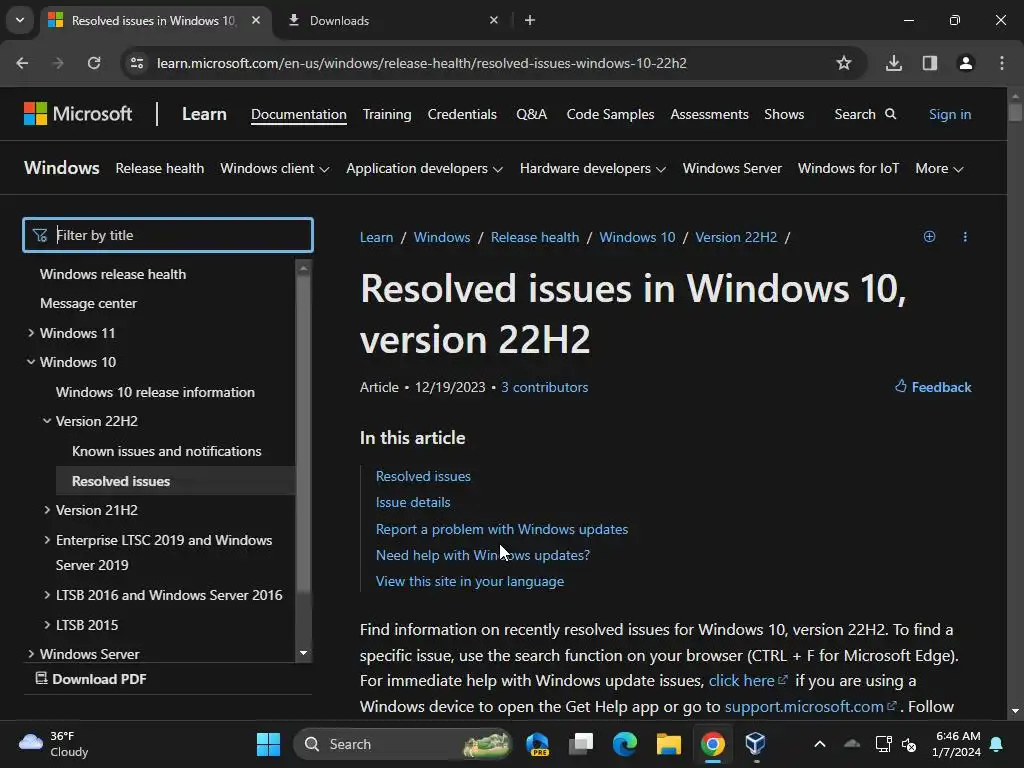Collapse the Version 22H2 tree node
This screenshot has height=768, width=1024.
47,421
